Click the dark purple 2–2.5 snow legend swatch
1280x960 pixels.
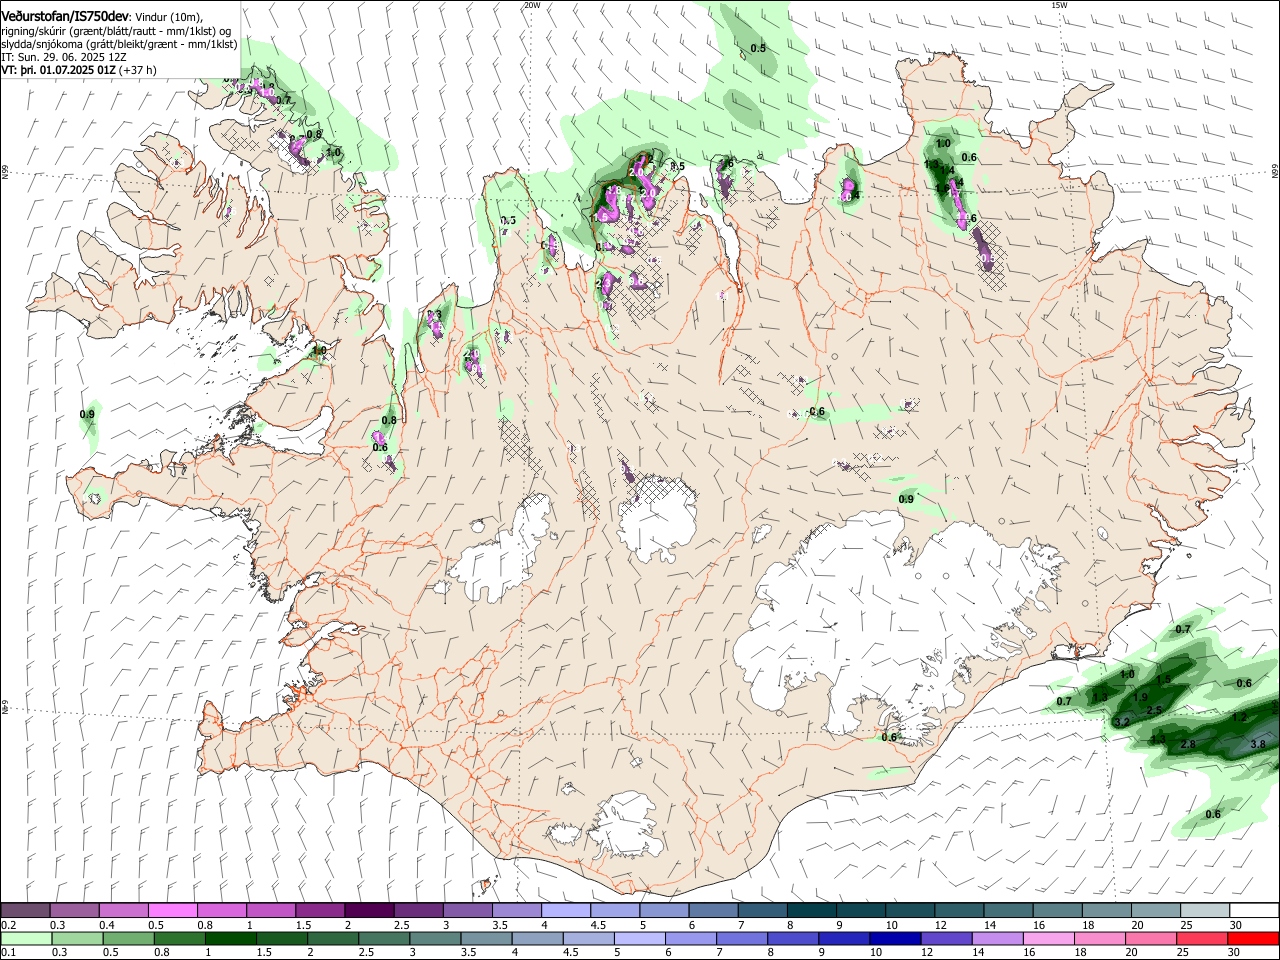368,911
